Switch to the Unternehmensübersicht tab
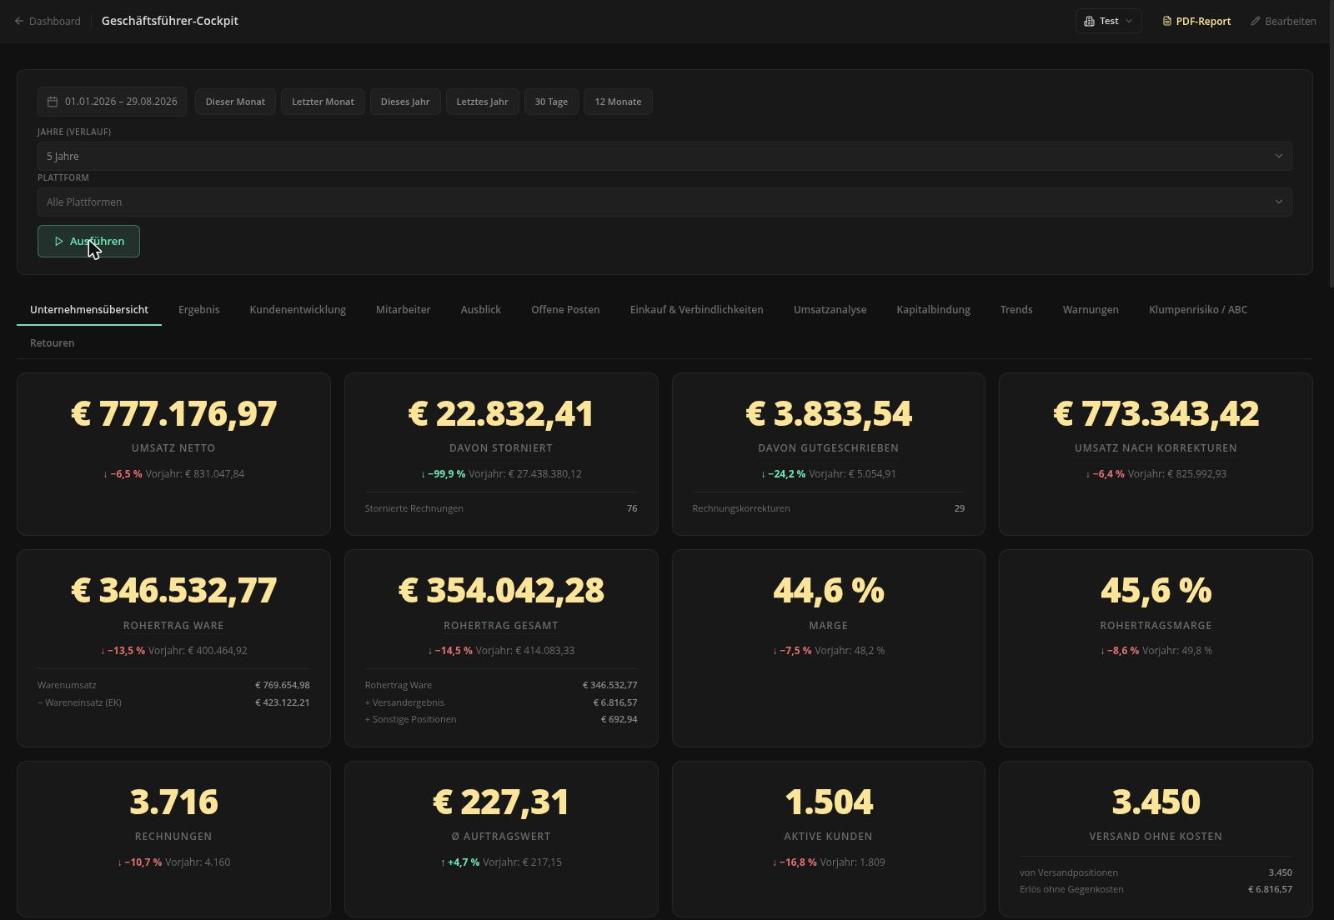This screenshot has width=1334, height=920. pos(89,310)
